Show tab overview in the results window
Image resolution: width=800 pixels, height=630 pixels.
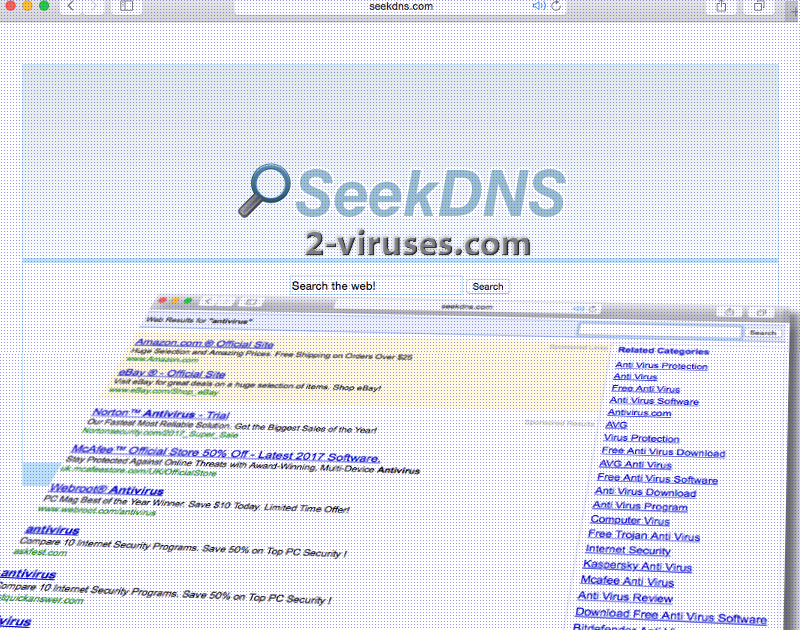pos(761,312)
